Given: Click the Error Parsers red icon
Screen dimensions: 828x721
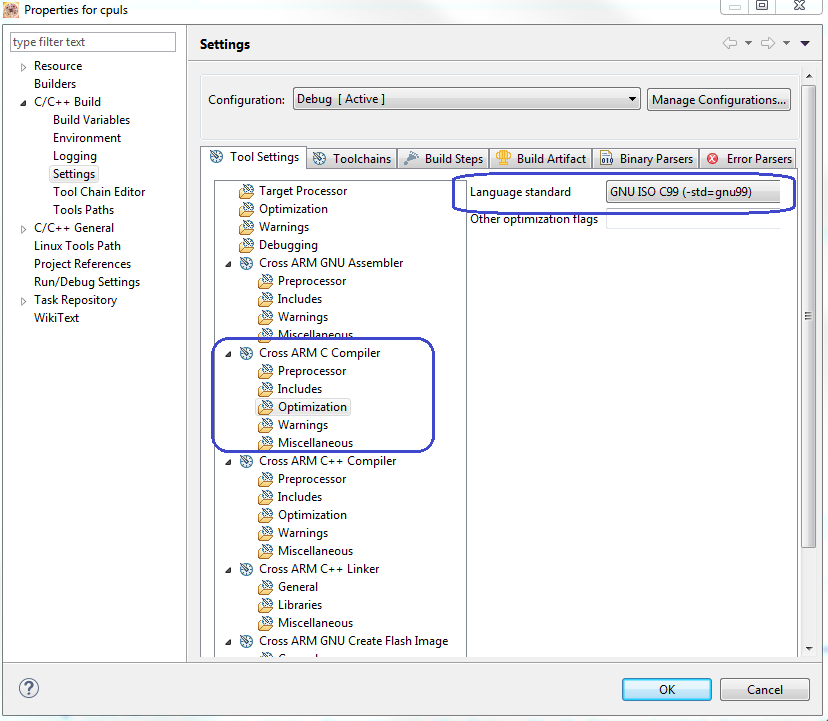Looking at the screenshot, I should tap(712, 158).
